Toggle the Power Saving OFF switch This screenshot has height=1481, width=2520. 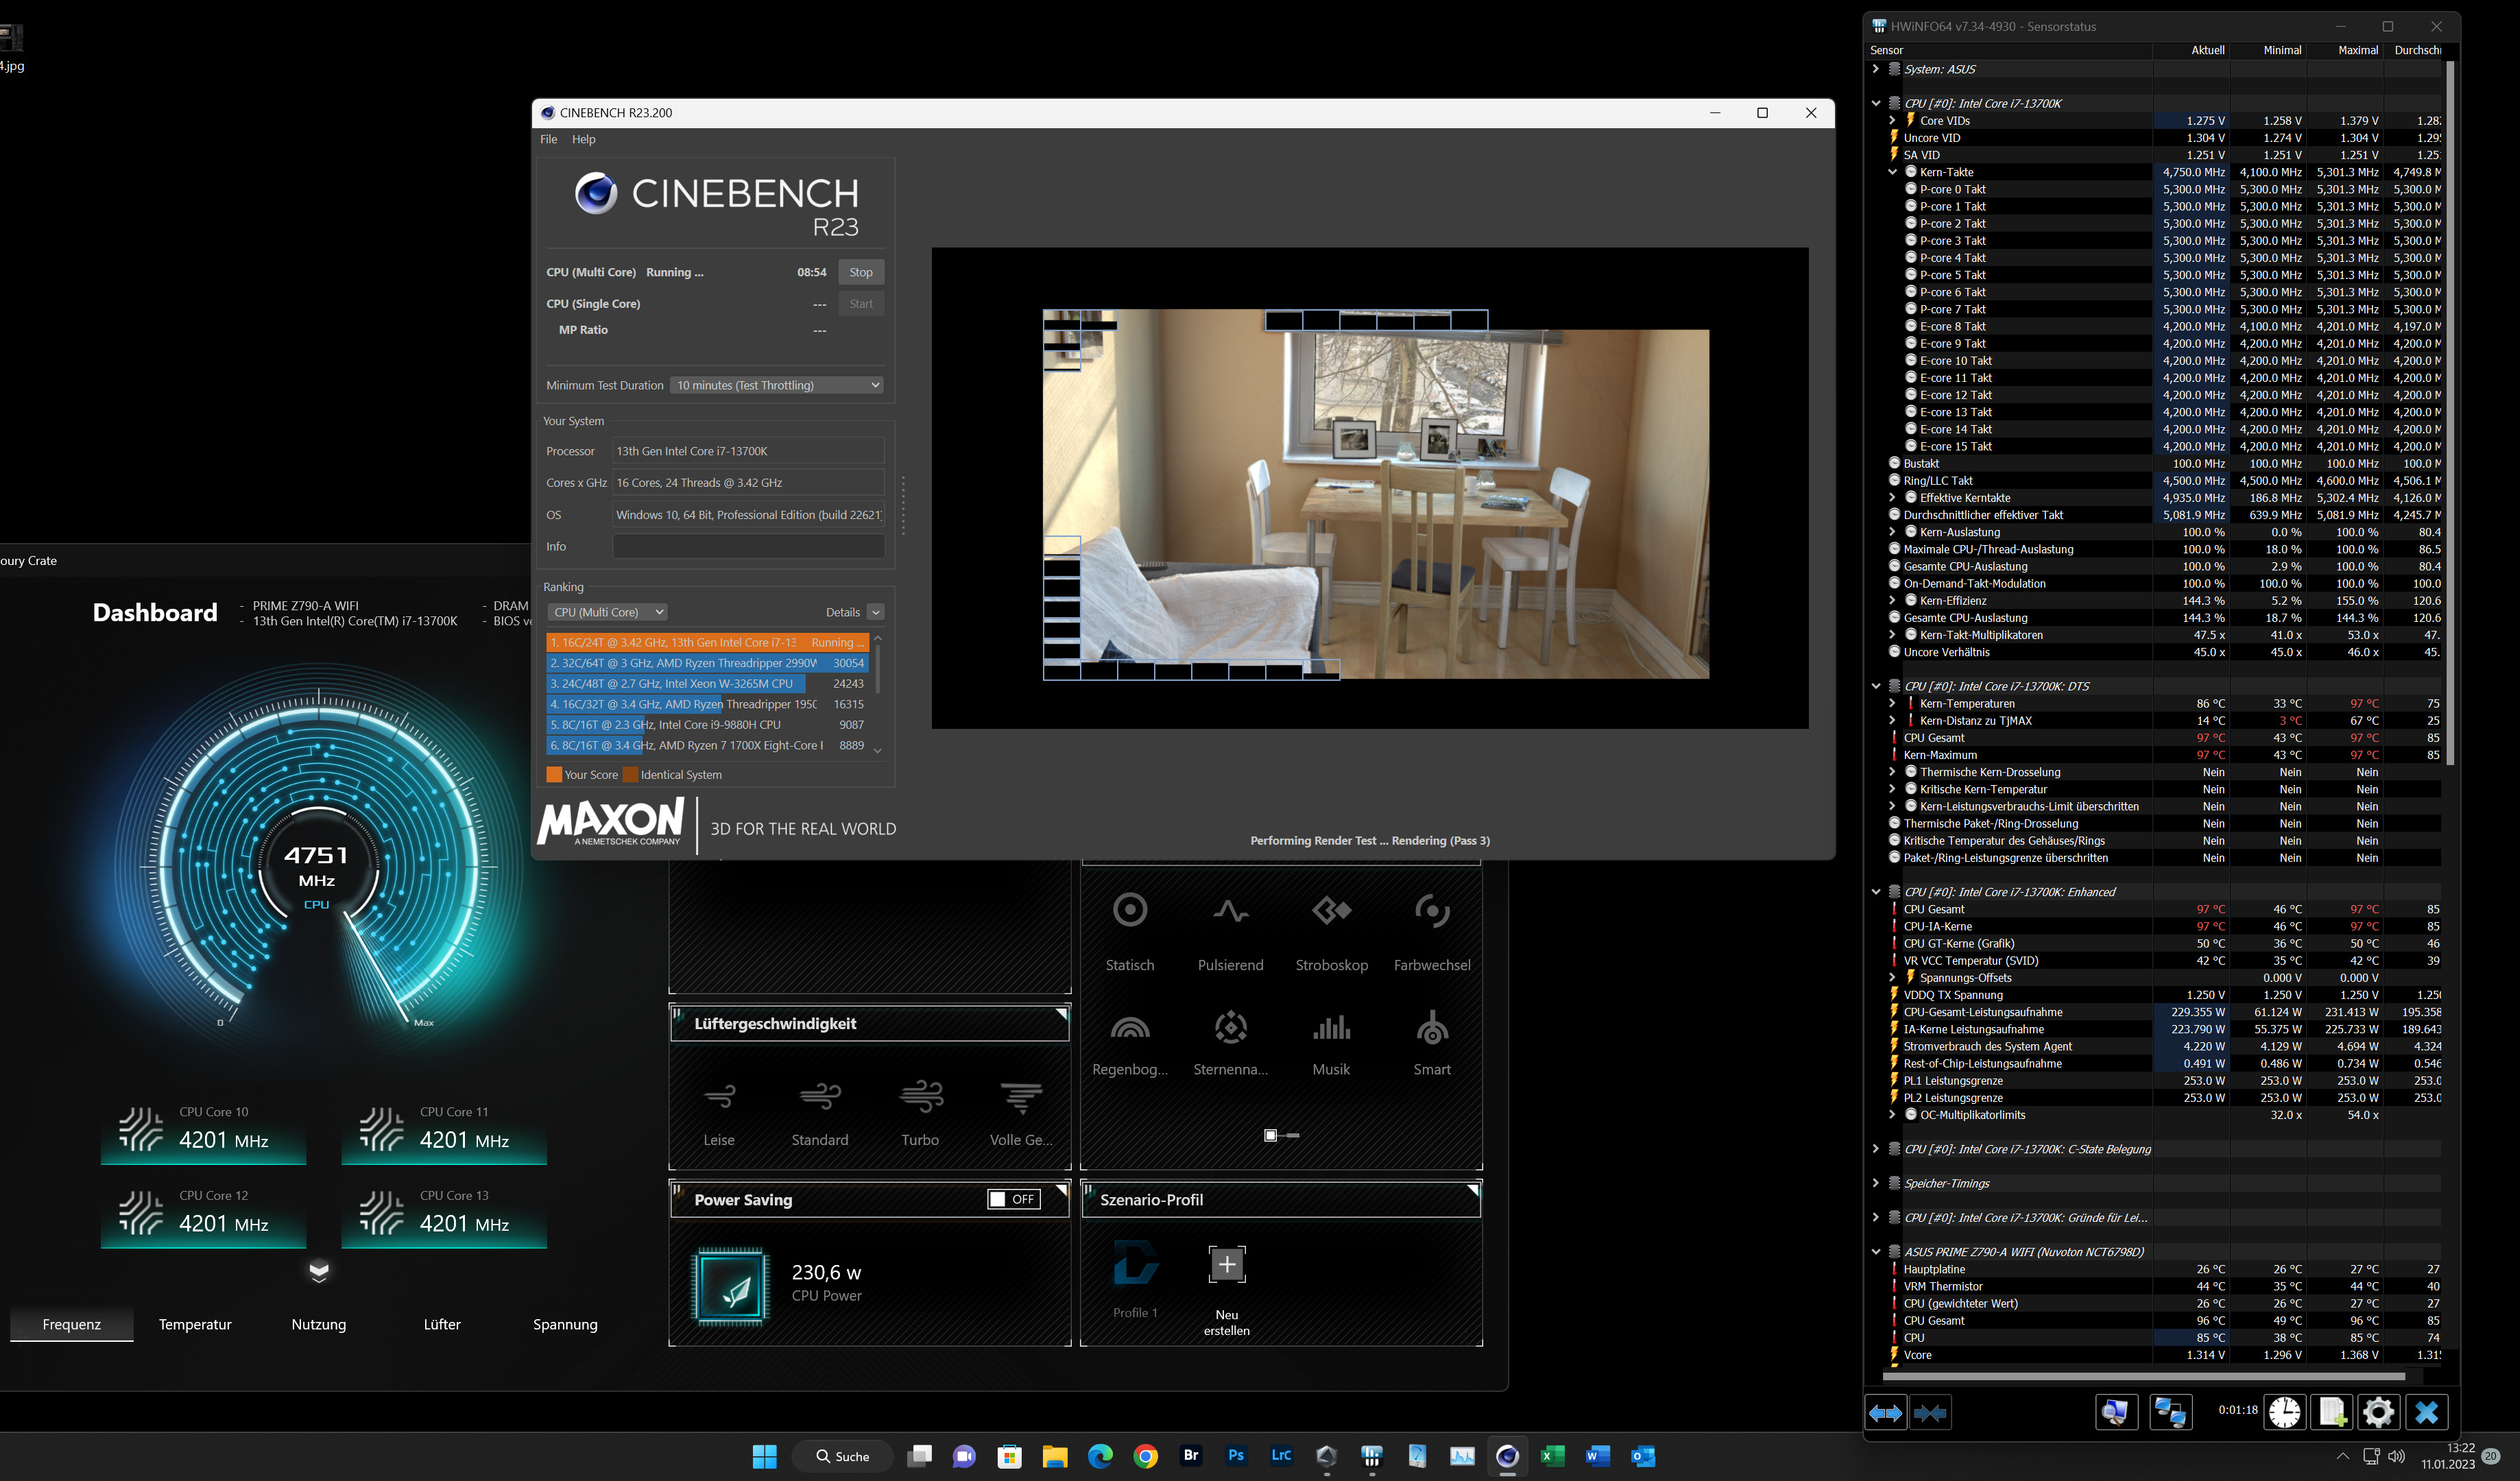[1013, 1199]
